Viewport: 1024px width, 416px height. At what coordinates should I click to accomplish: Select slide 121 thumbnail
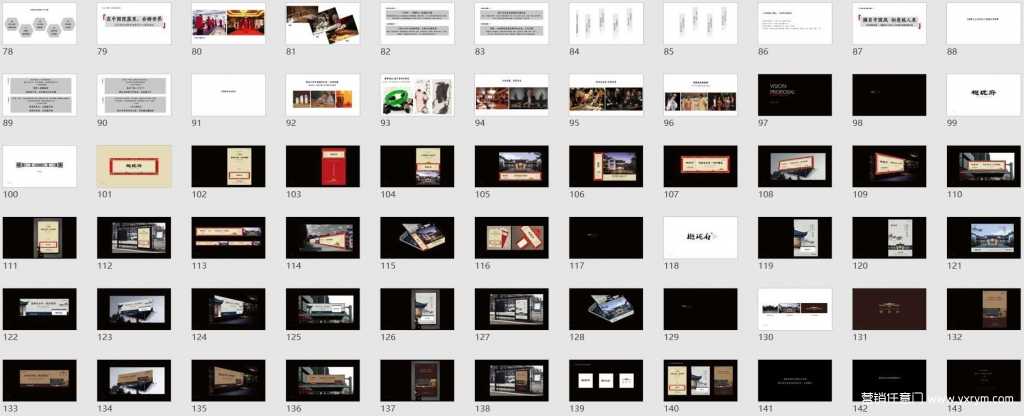(x=984, y=237)
